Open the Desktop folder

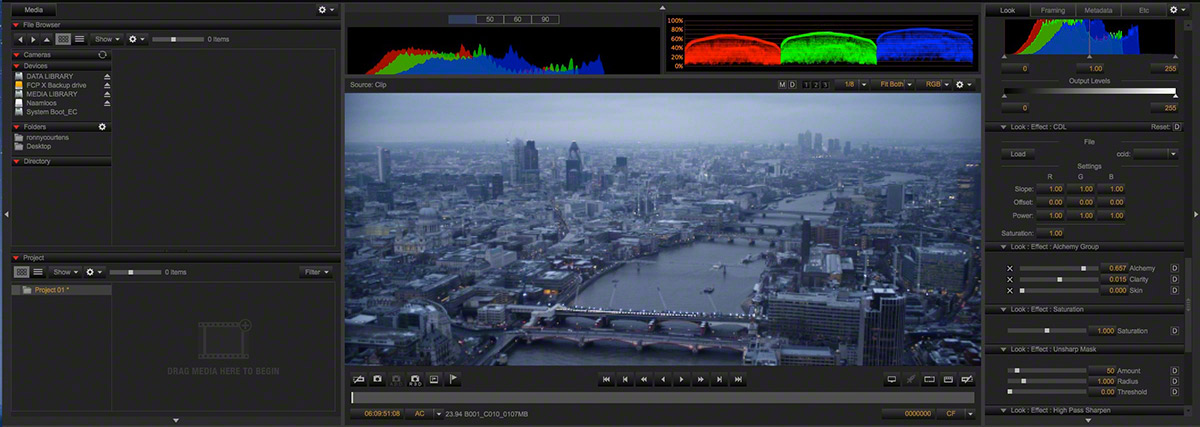click(38, 146)
